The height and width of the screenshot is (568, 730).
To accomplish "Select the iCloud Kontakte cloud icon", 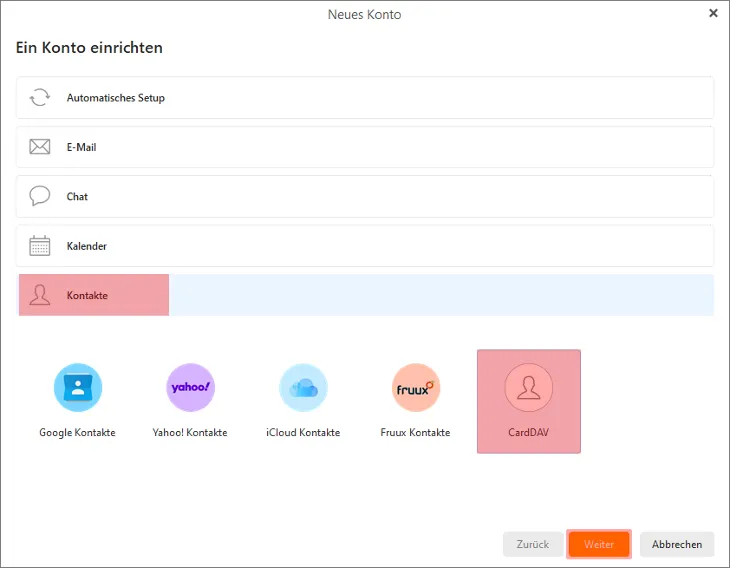I will [303, 387].
